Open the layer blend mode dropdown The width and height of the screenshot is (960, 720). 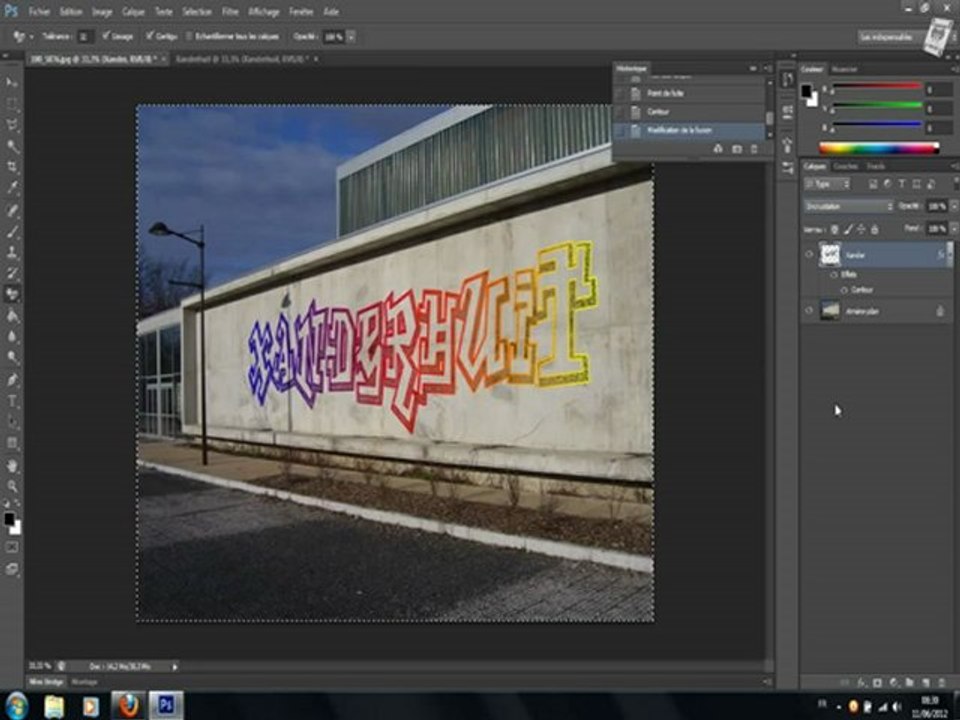tap(849, 206)
